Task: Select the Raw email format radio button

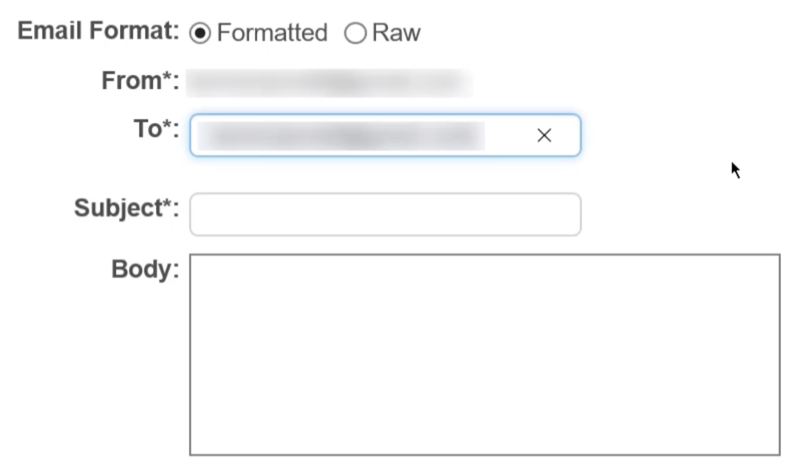Action: coord(355,33)
